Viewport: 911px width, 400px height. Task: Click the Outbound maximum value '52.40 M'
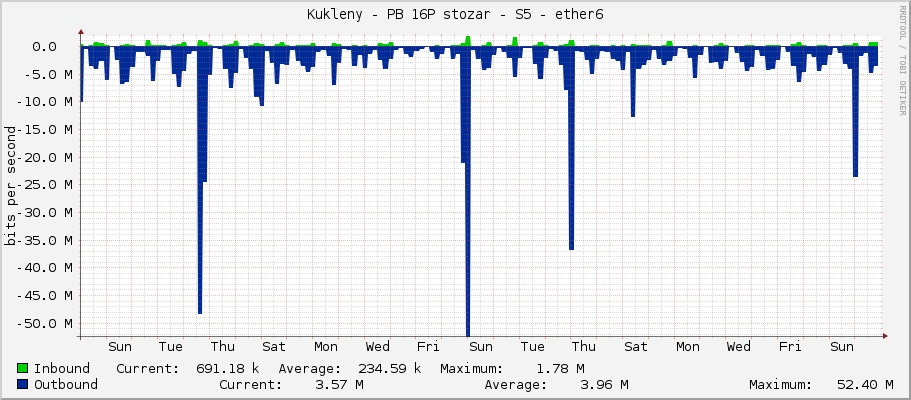(x=865, y=384)
